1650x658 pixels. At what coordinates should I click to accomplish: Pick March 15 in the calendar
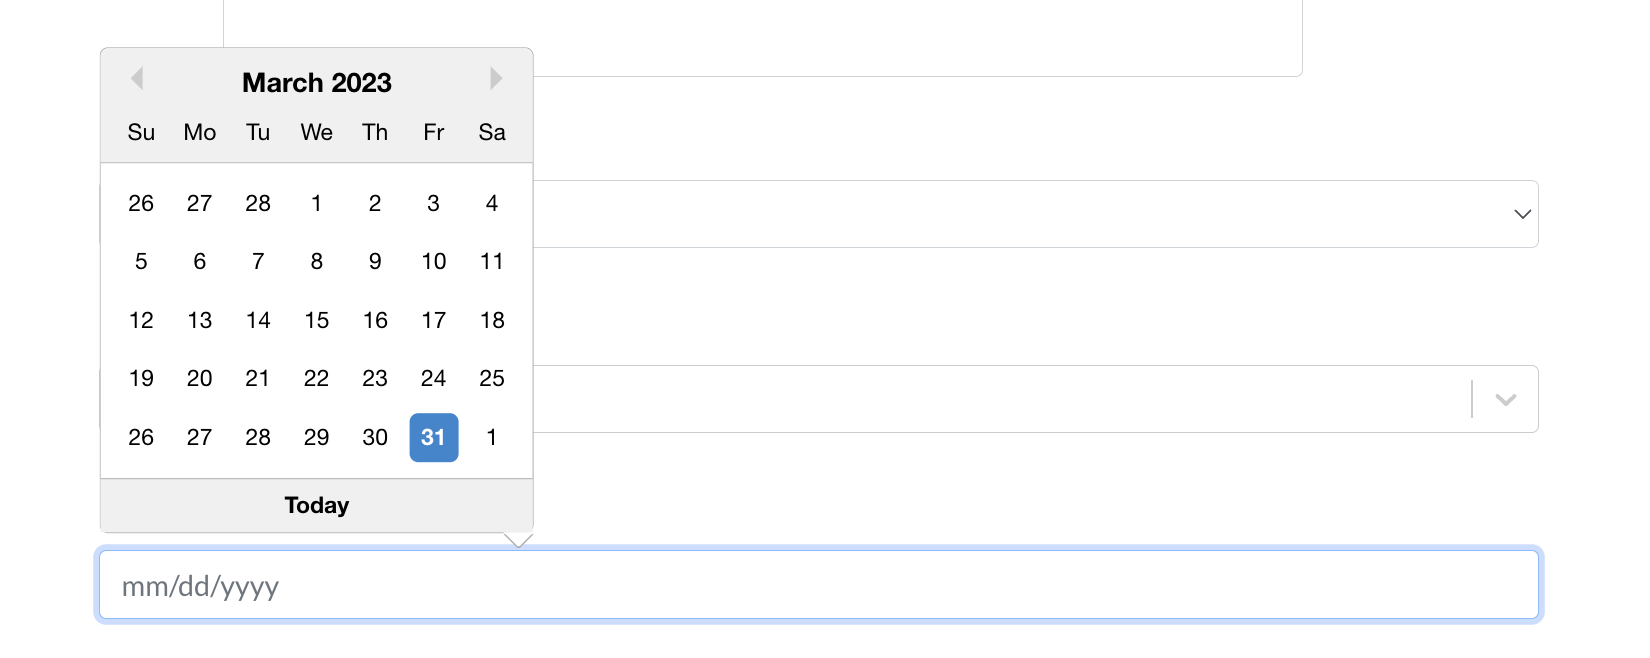tap(317, 320)
